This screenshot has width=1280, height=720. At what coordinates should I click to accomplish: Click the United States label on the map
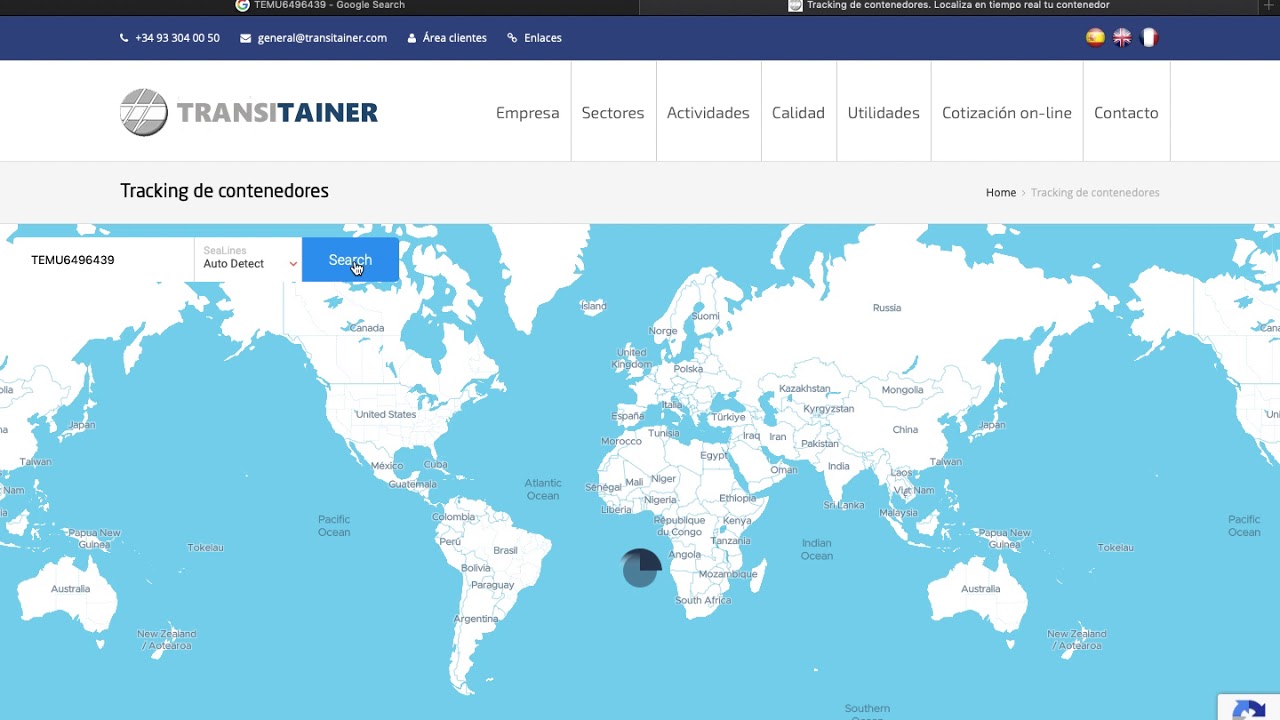[386, 415]
